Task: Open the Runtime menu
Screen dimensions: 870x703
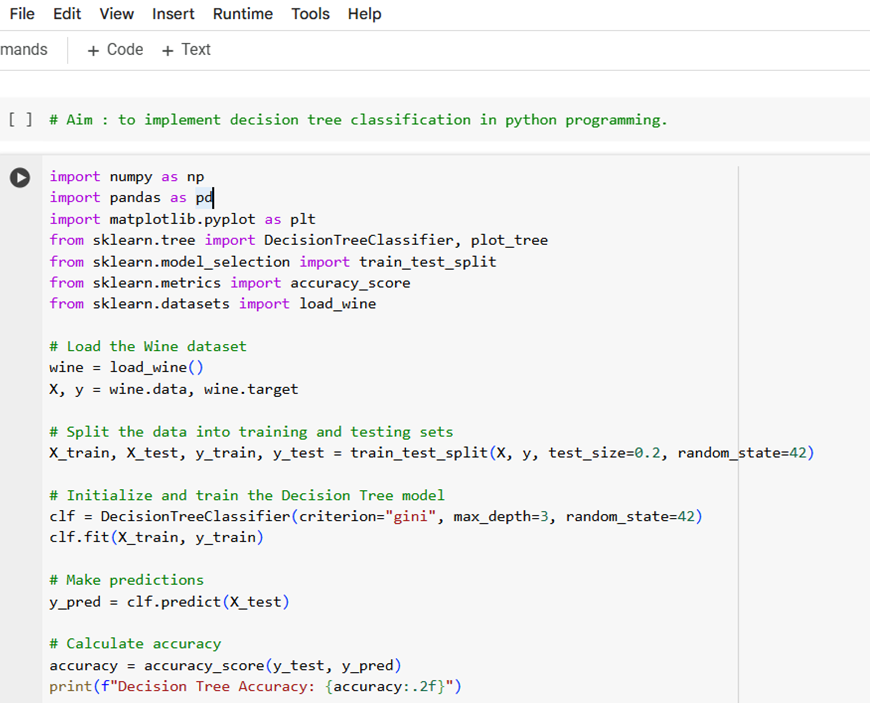Action: click(x=243, y=14)
